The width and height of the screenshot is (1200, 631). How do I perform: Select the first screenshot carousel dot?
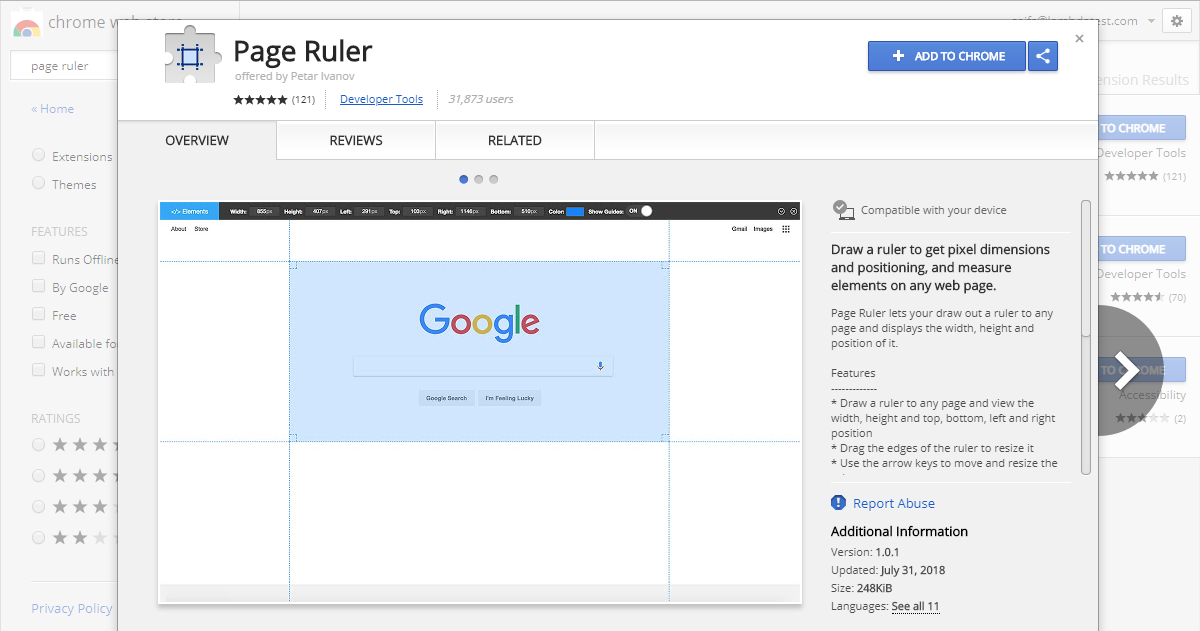coord(464,179)
